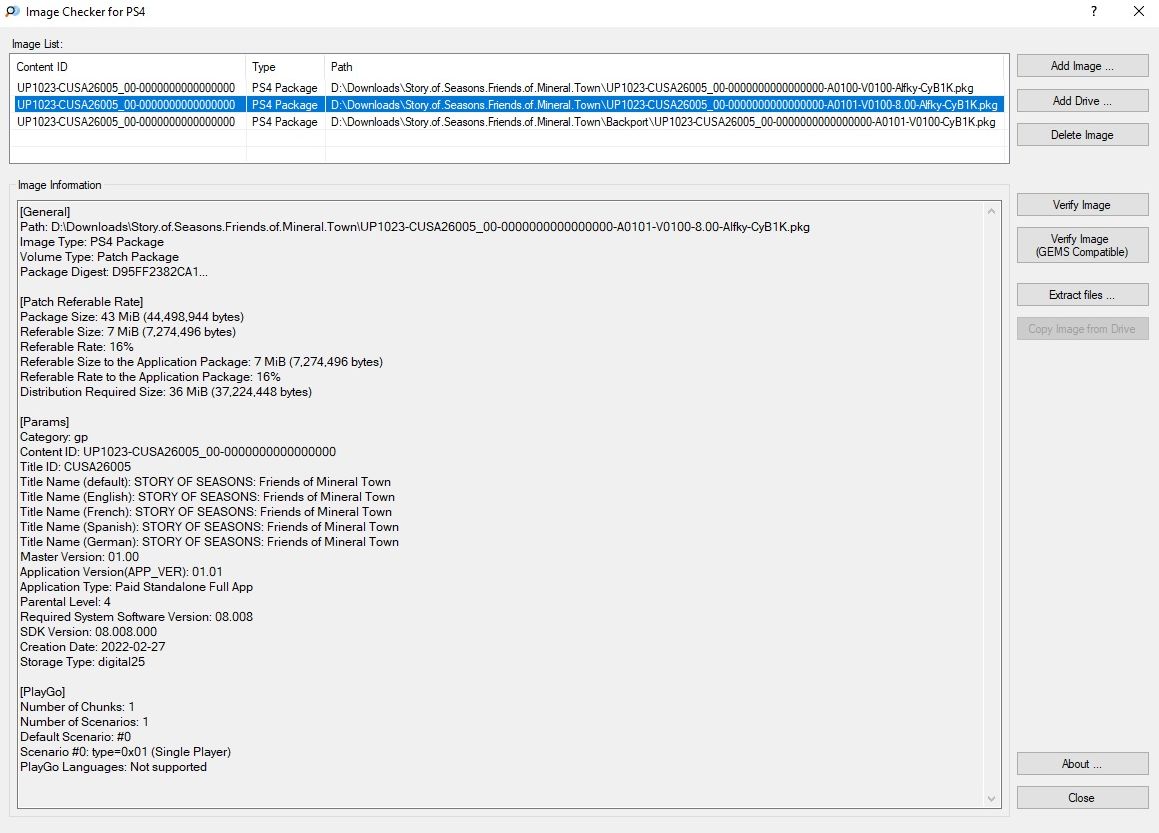Image resolution: width=1159 pixels, height=833 pixels.
Task: Open the Extract files dialog
Action: (x=1082, y=294)
